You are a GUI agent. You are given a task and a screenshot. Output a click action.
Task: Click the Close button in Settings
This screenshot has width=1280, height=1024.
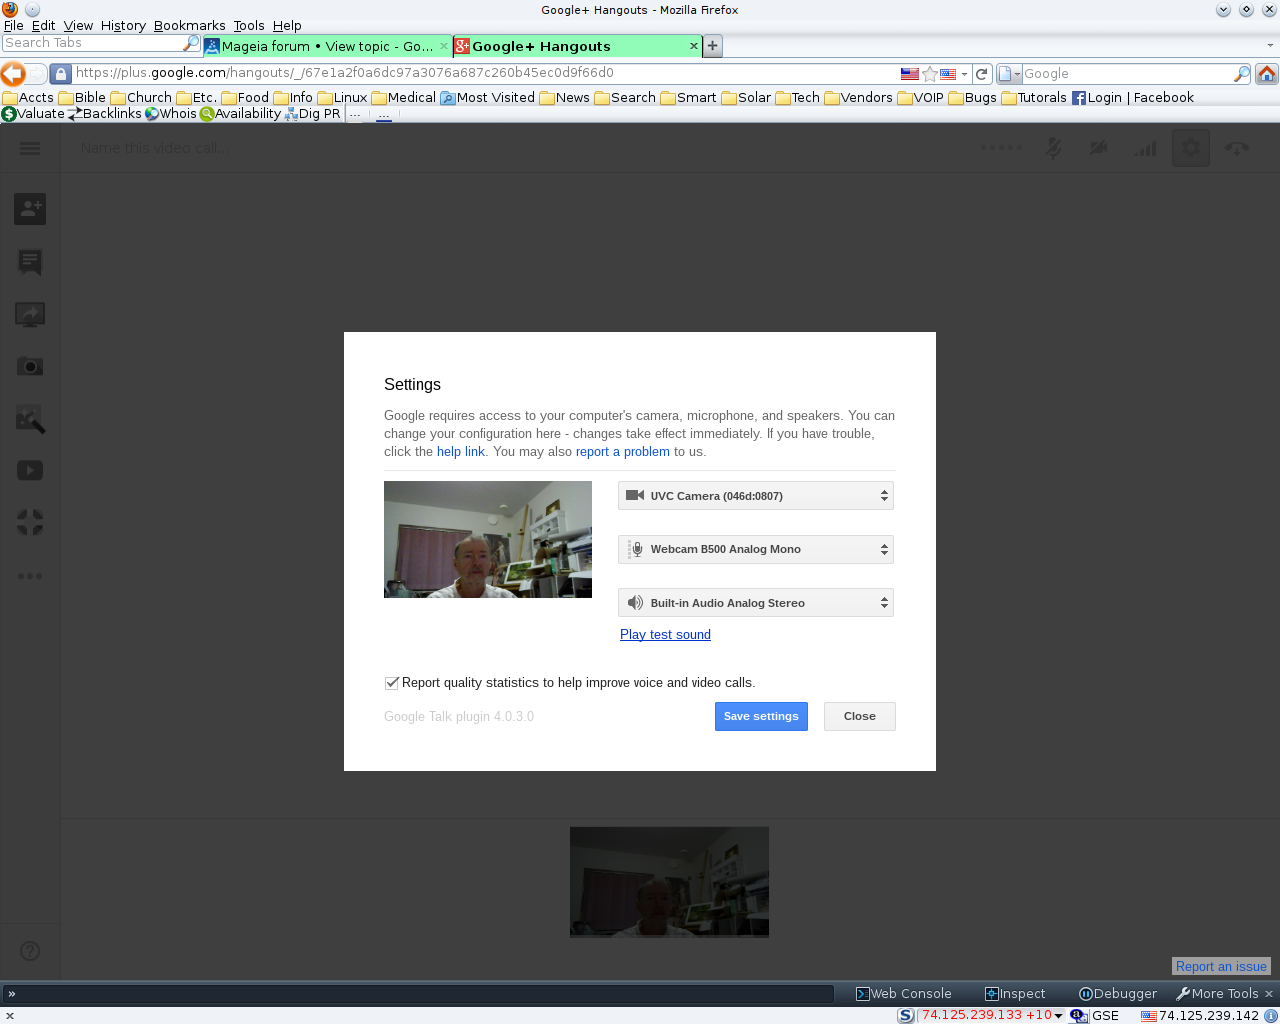click(860, 716)
